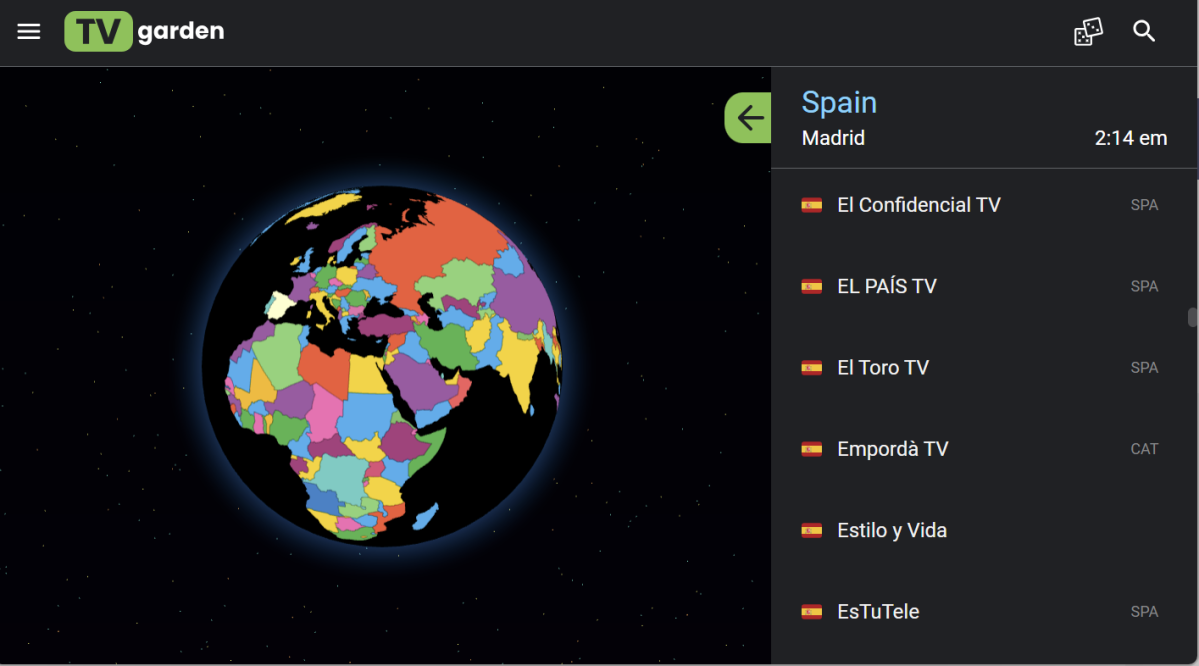Click the flag icon next to EL PAÍS TV
Image resolution: width=1199 pixels, height=666 pixels.
812,287
